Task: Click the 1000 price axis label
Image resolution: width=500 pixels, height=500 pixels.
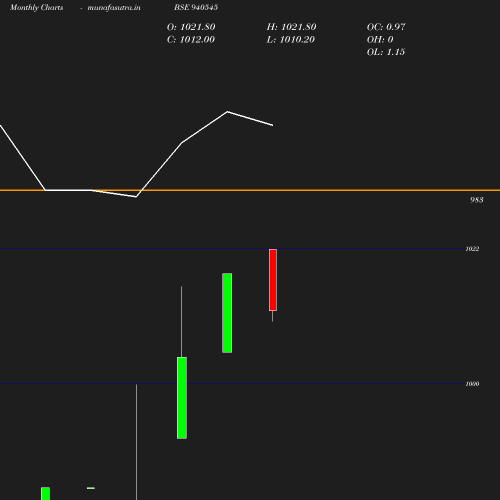Action: [x=472, y=384]
